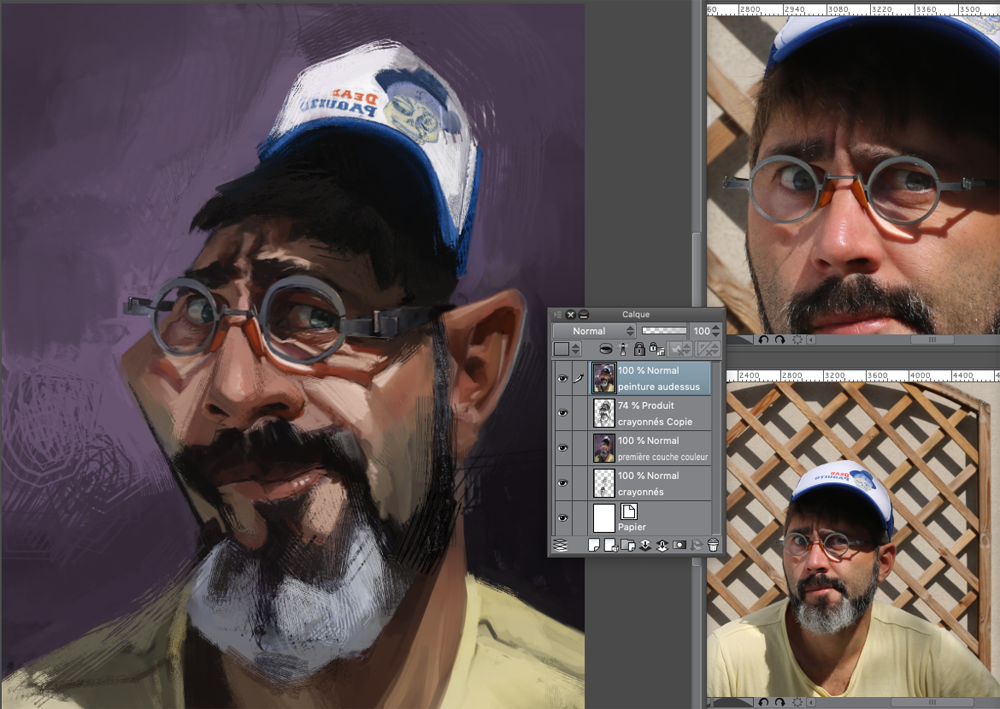This screenshot has width=1000, height=709.
Task: Click the layer opacity slider
Action: point(664,331)
